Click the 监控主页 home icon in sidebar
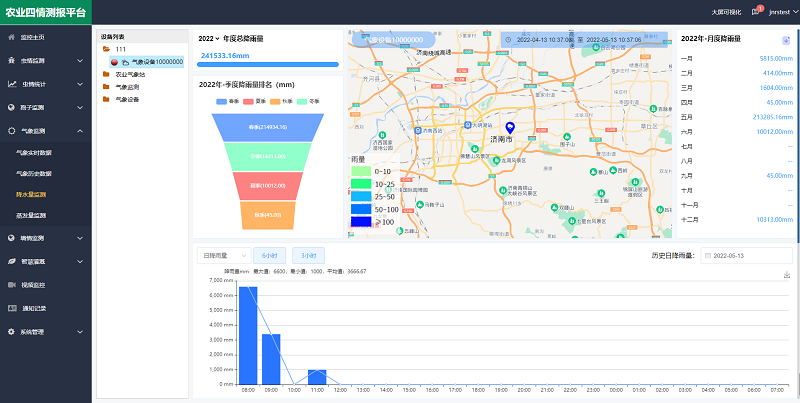The width and height of the screenshot is (800, 403). [11, 37]
